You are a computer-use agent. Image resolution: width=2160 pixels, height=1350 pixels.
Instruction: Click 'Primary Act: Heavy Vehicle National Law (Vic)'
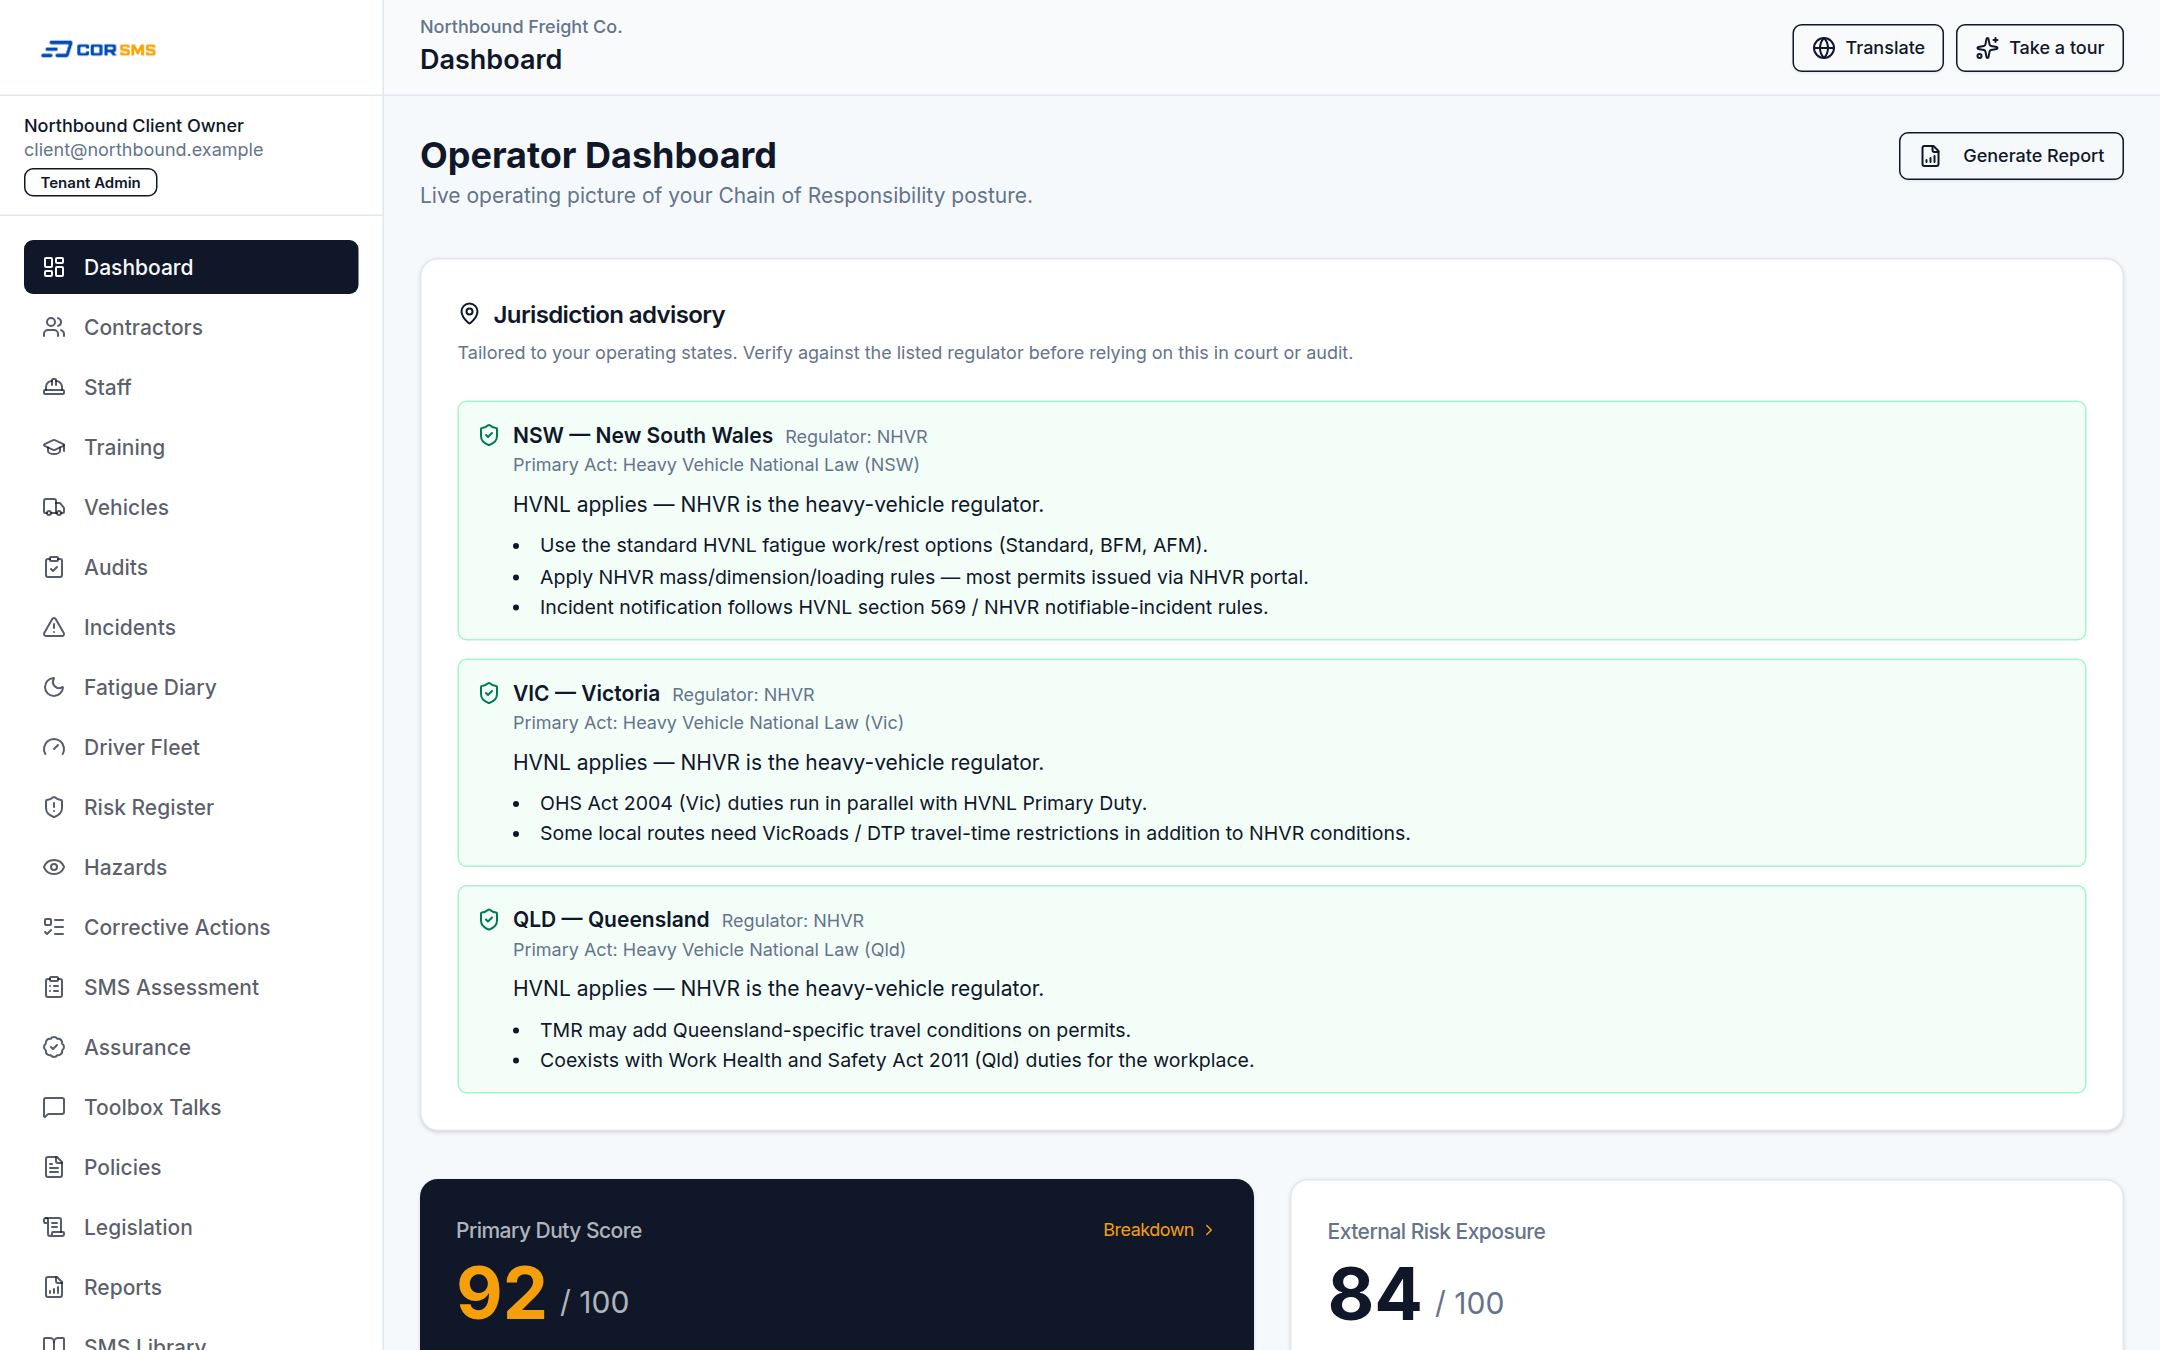[708, 722]
